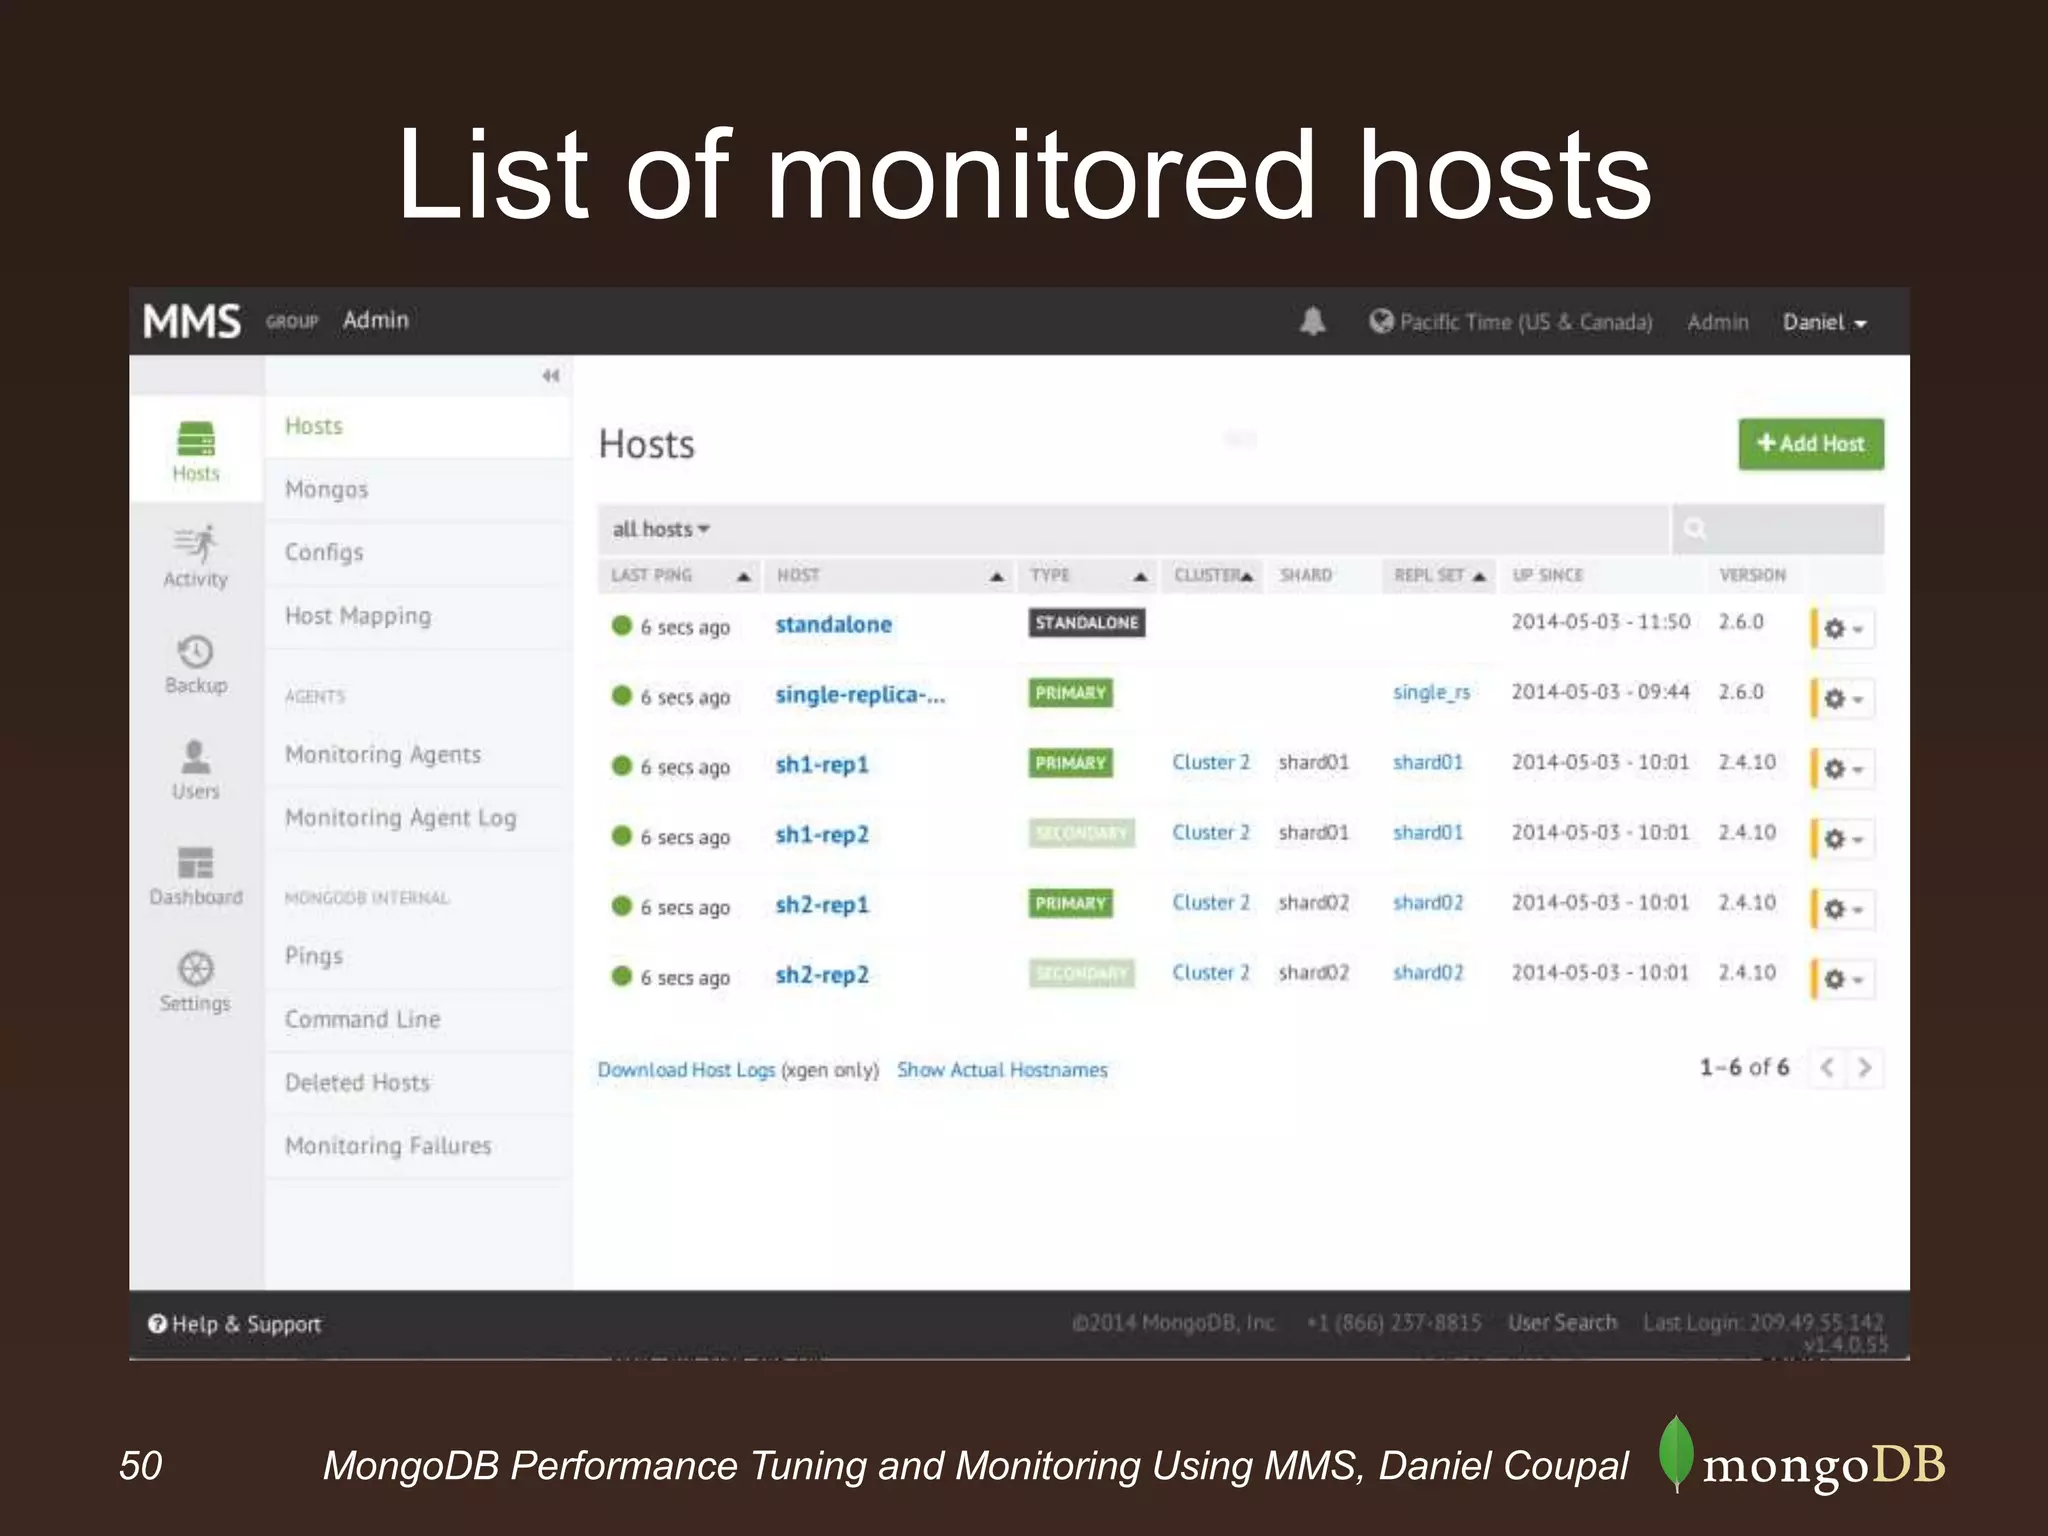Image resolution: width=2048 pixels, height=1536 pixels.
Task: Click green status dot of sh2-rep2 row
Action: pyautogui.click(x=622, y=975)
